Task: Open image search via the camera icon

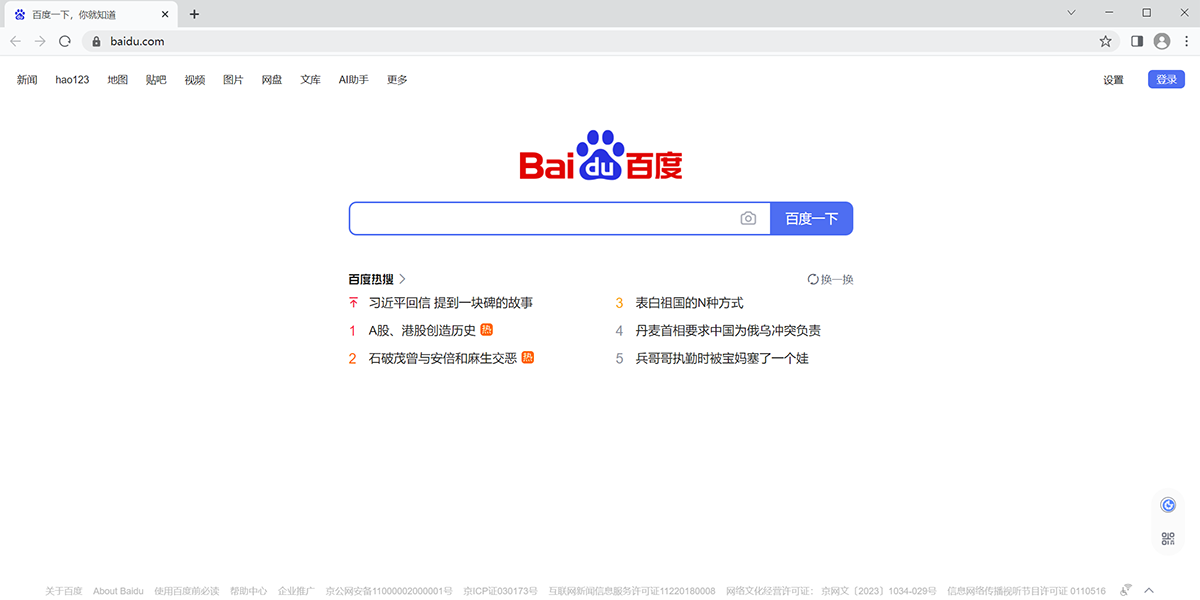Action: 748,218
